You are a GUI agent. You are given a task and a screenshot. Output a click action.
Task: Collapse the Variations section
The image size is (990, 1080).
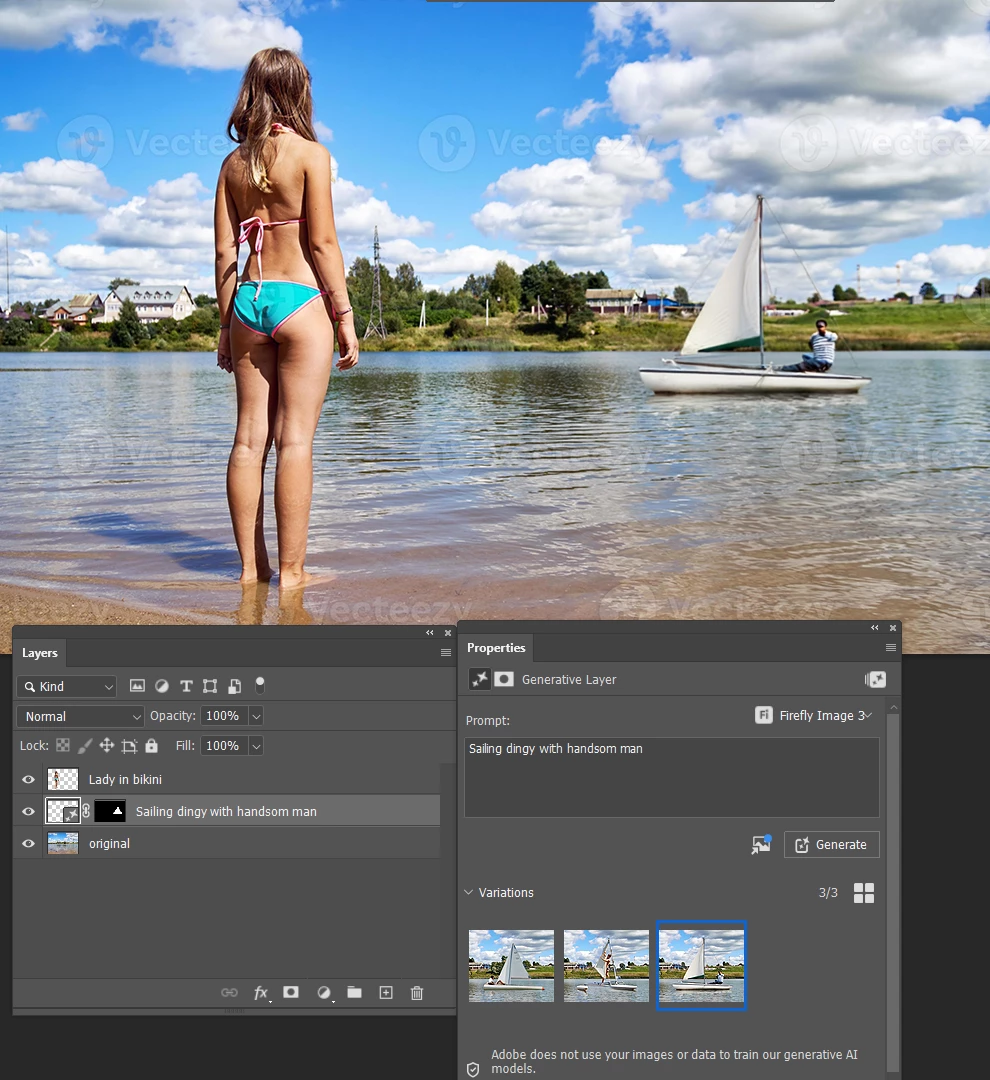point(468,892)
